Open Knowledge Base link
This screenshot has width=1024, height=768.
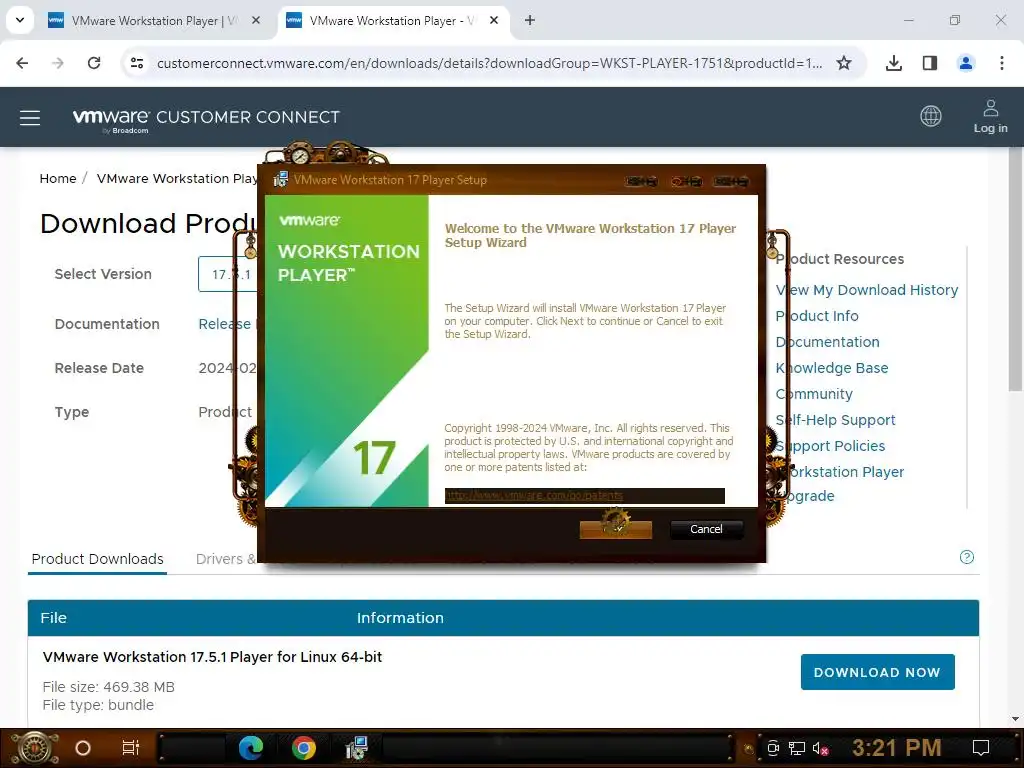(x=832, y=368)
